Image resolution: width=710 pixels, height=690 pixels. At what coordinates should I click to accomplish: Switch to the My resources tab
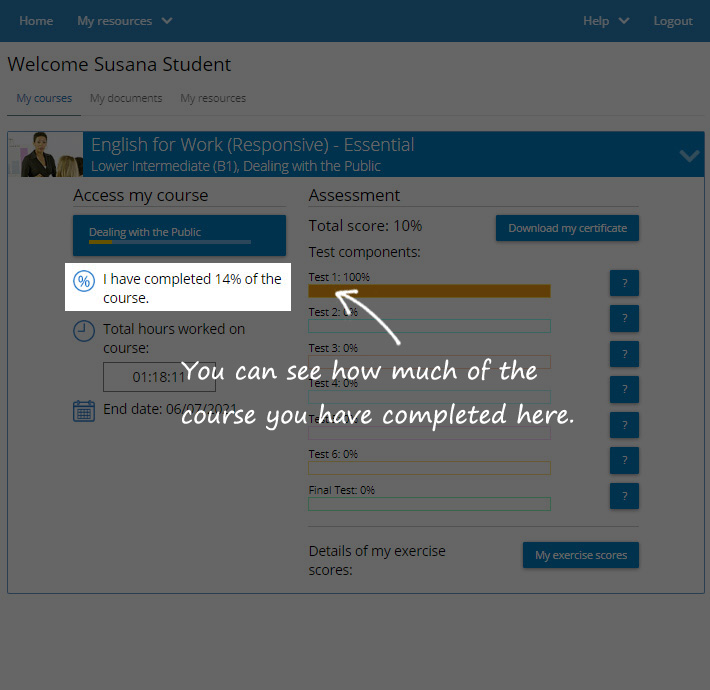(213, 98)
